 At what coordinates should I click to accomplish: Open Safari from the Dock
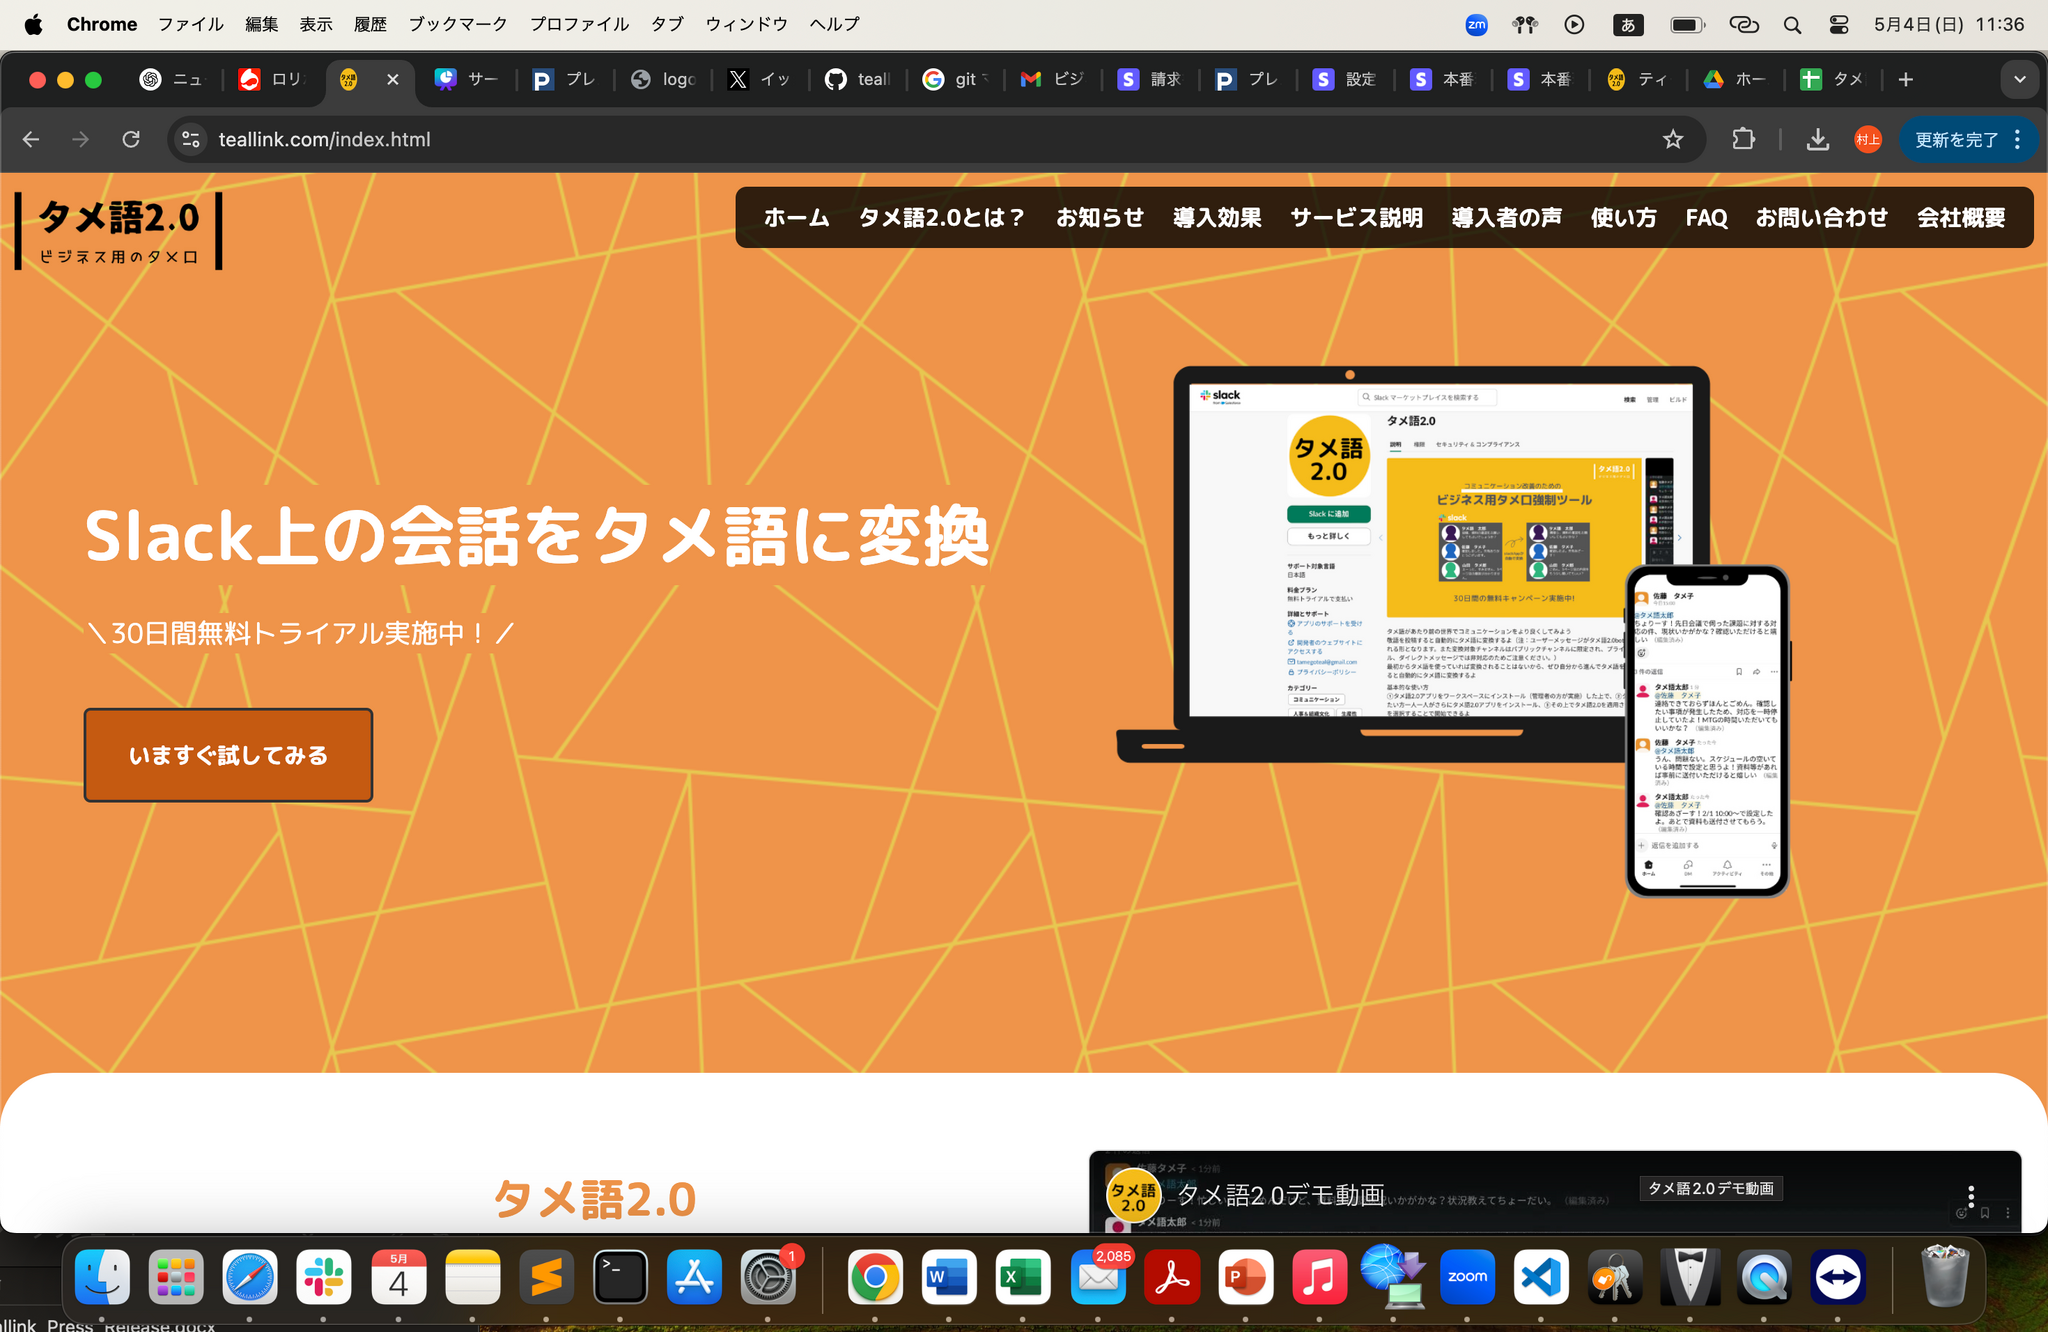250,1277
